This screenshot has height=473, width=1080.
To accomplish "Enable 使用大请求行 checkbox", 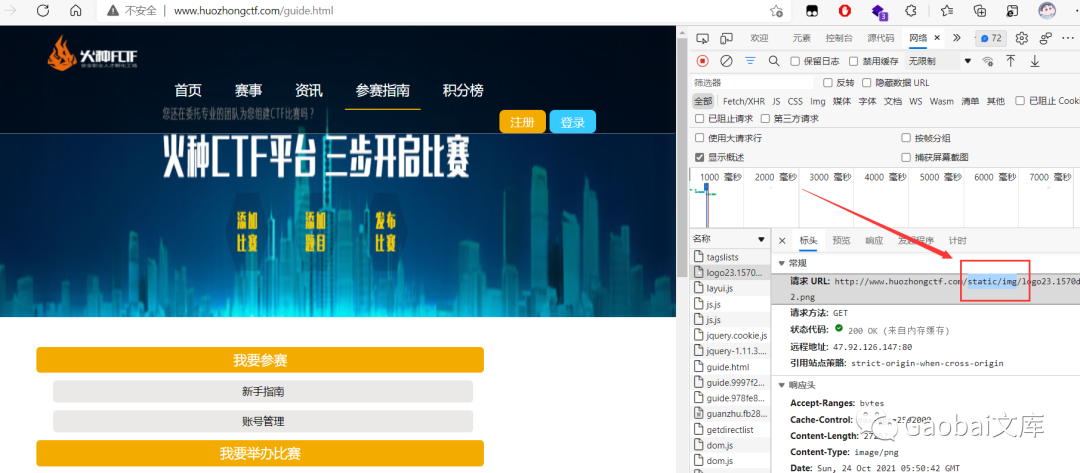I will [700, 138].
